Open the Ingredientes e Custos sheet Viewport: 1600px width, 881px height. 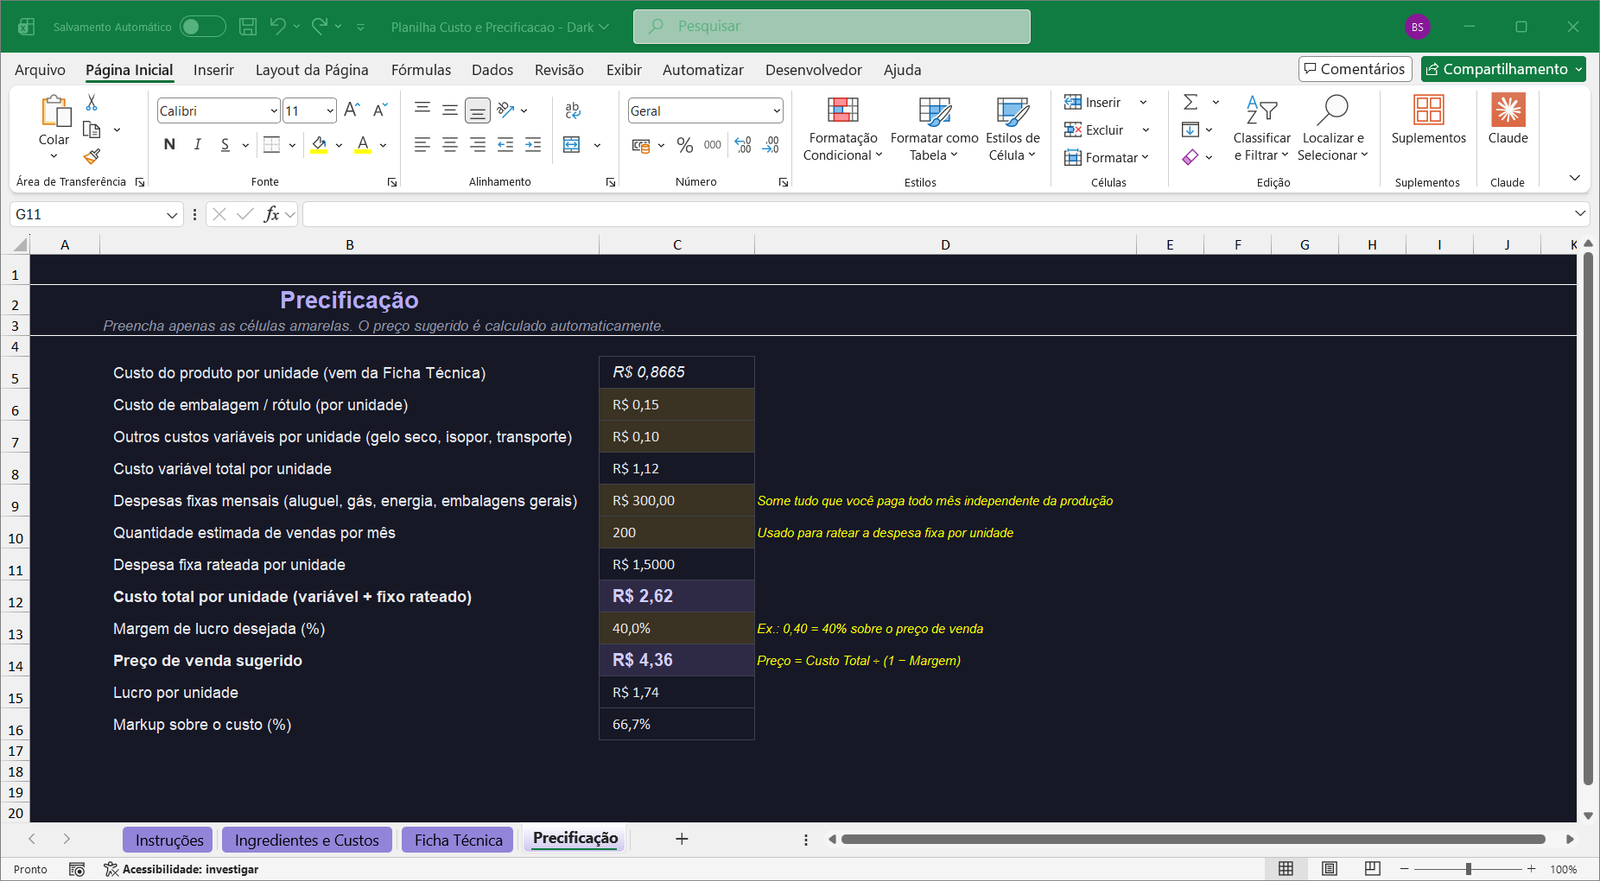point(307,840)
